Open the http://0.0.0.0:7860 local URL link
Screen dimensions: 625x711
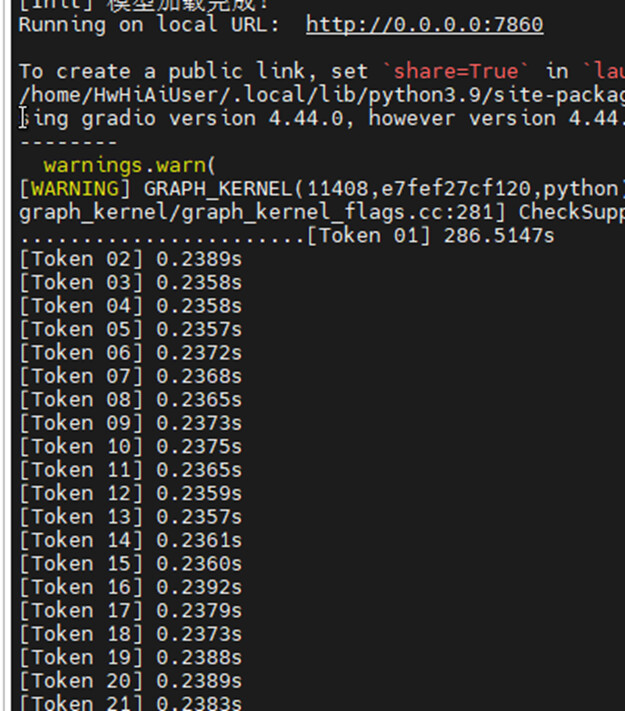[x=424, y=24]
